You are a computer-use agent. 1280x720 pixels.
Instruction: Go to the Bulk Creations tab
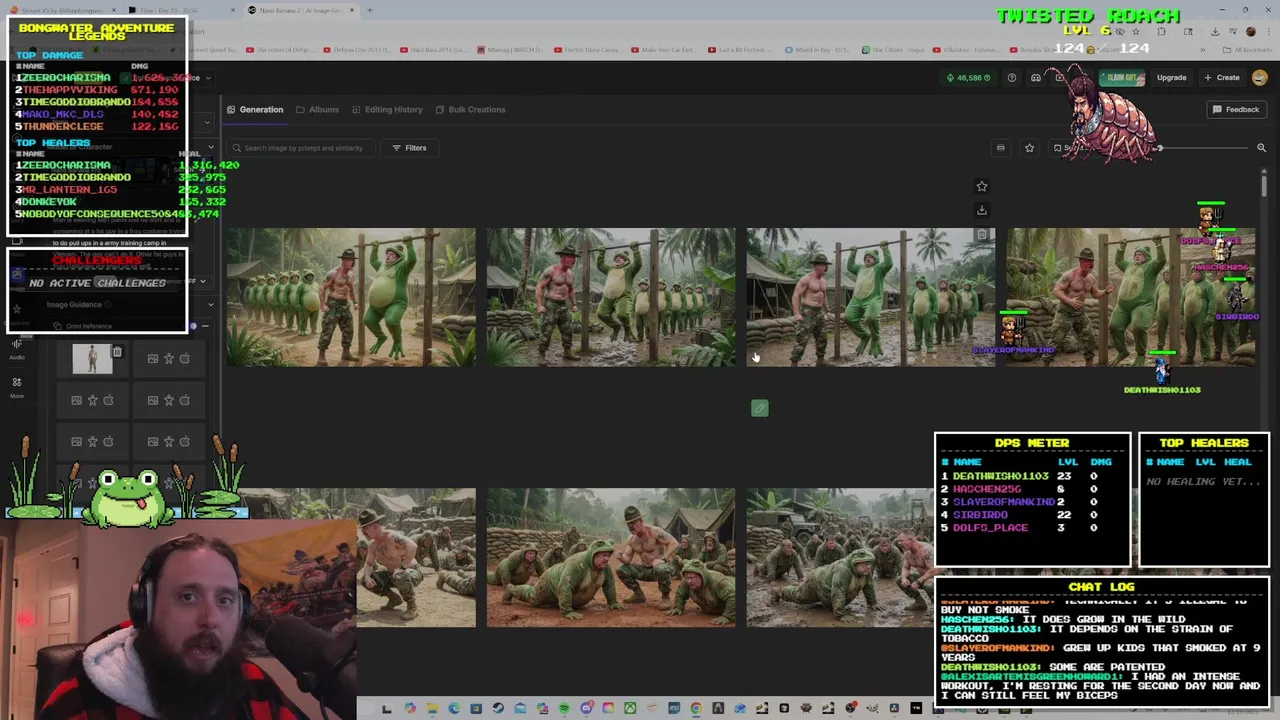(x=470, y=109)
